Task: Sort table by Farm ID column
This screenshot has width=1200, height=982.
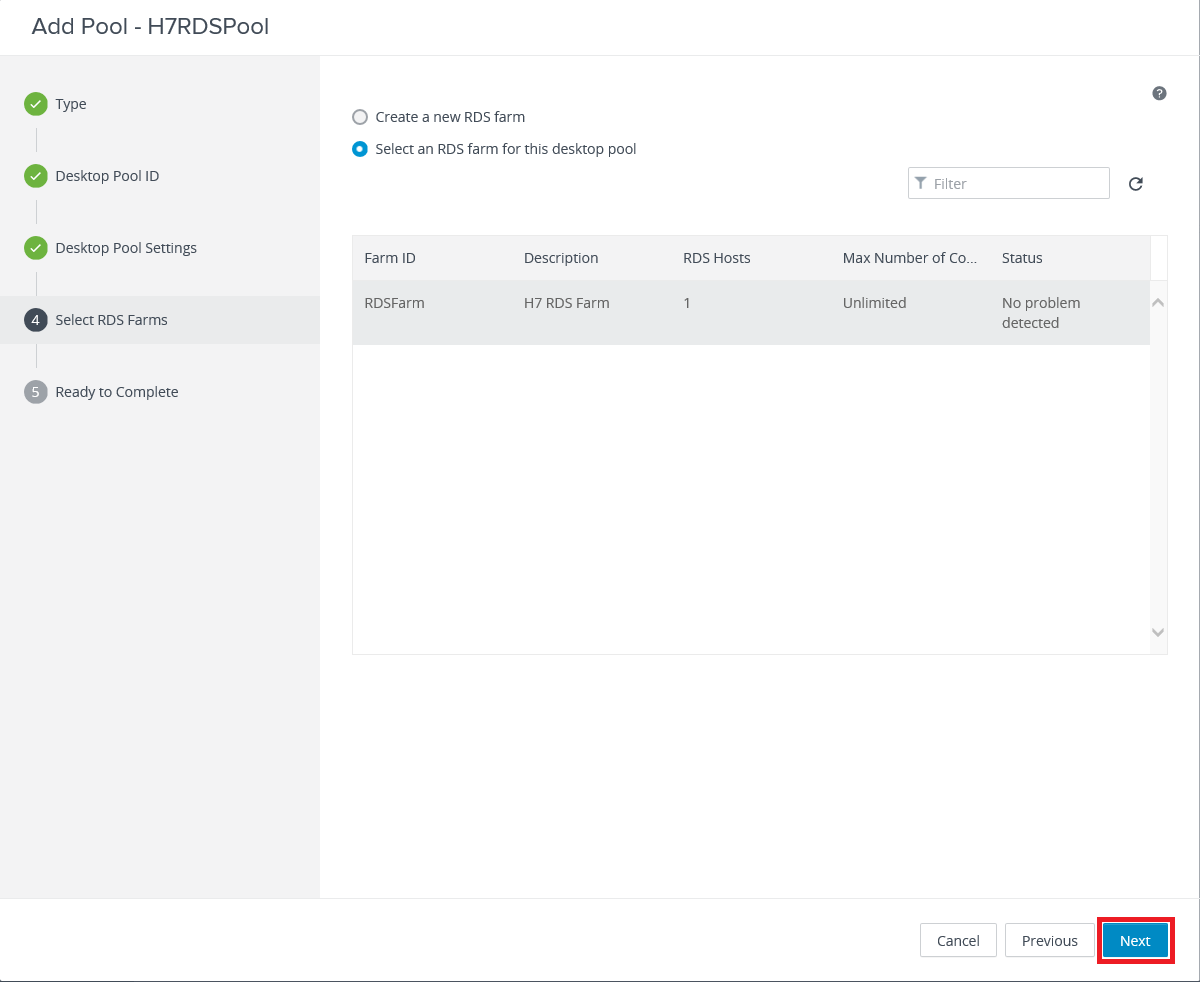Action: pyautogui.click(x=390, y=258)
